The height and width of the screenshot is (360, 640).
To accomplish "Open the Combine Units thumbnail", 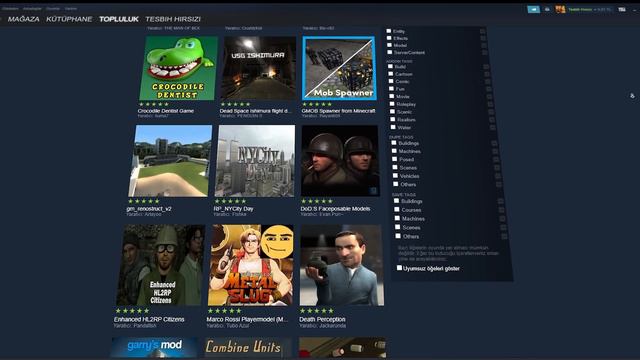I will (x=248, y=348).
